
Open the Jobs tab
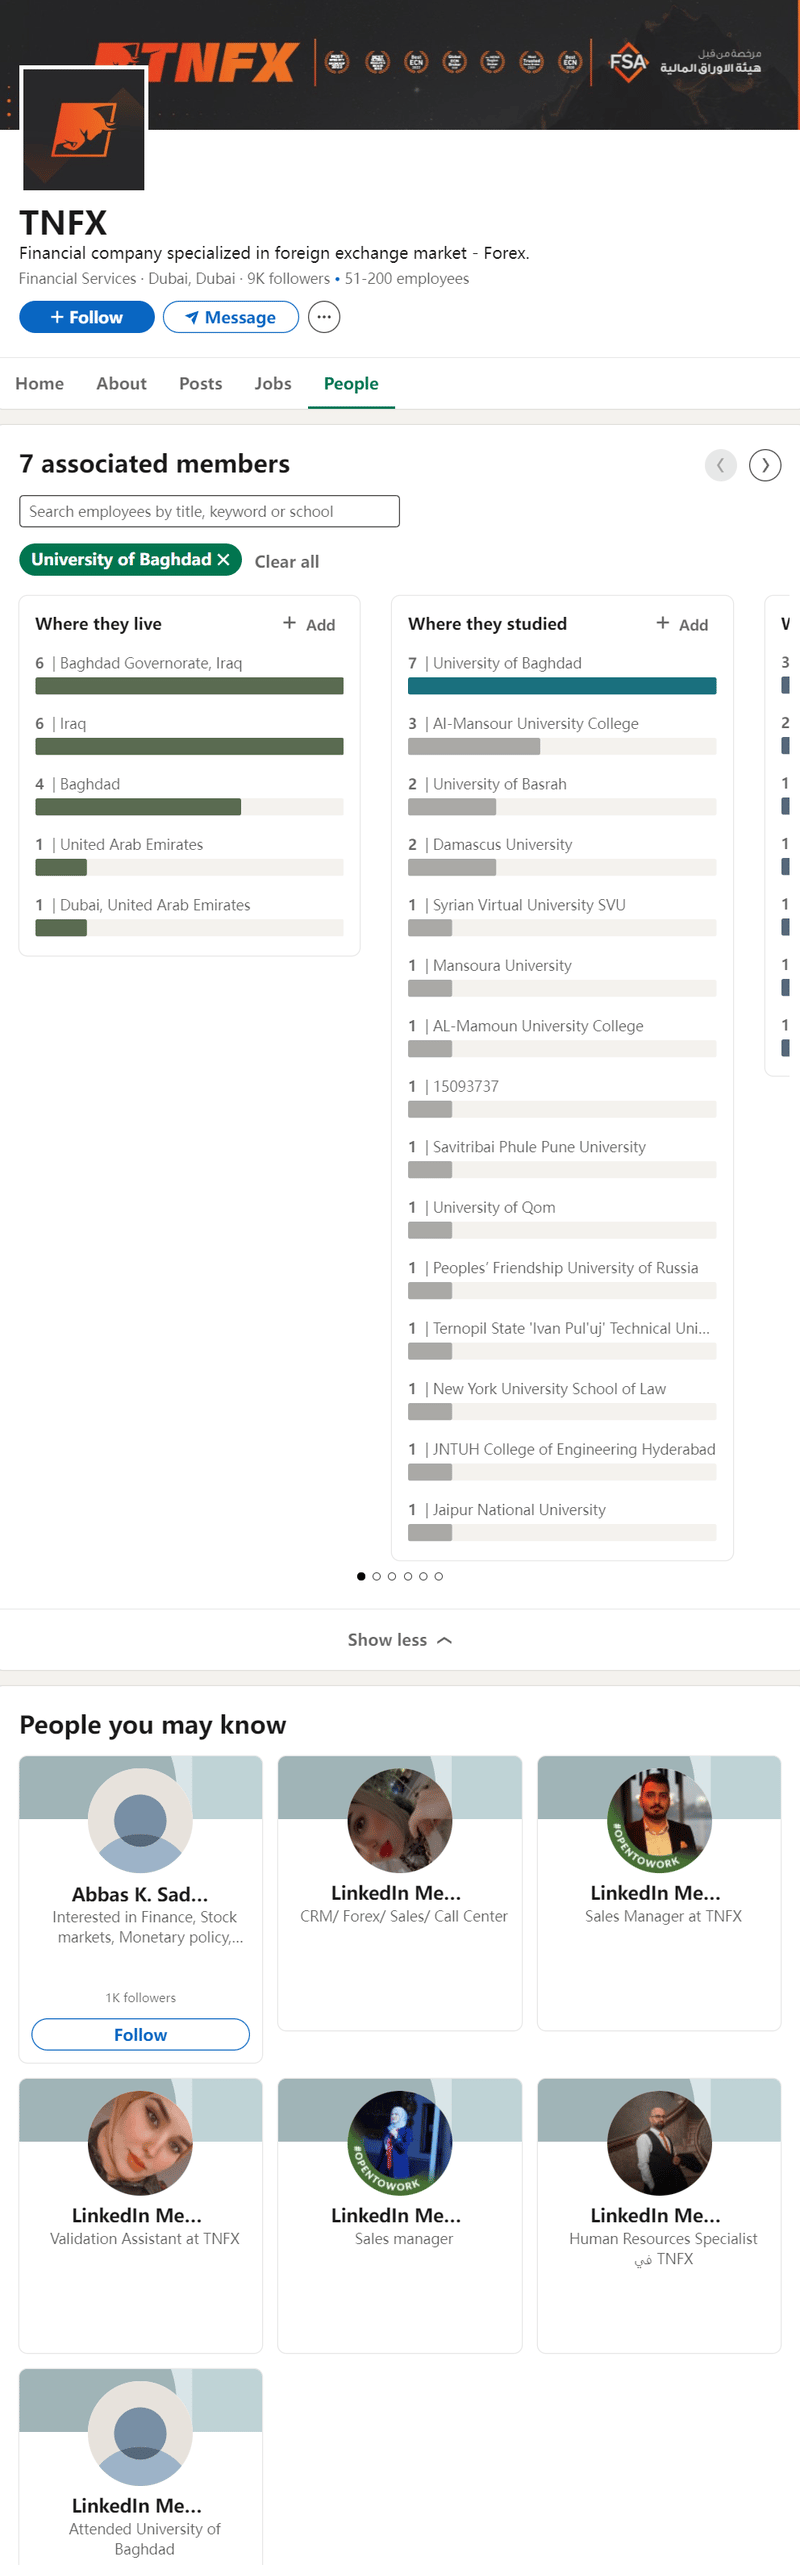273,384
